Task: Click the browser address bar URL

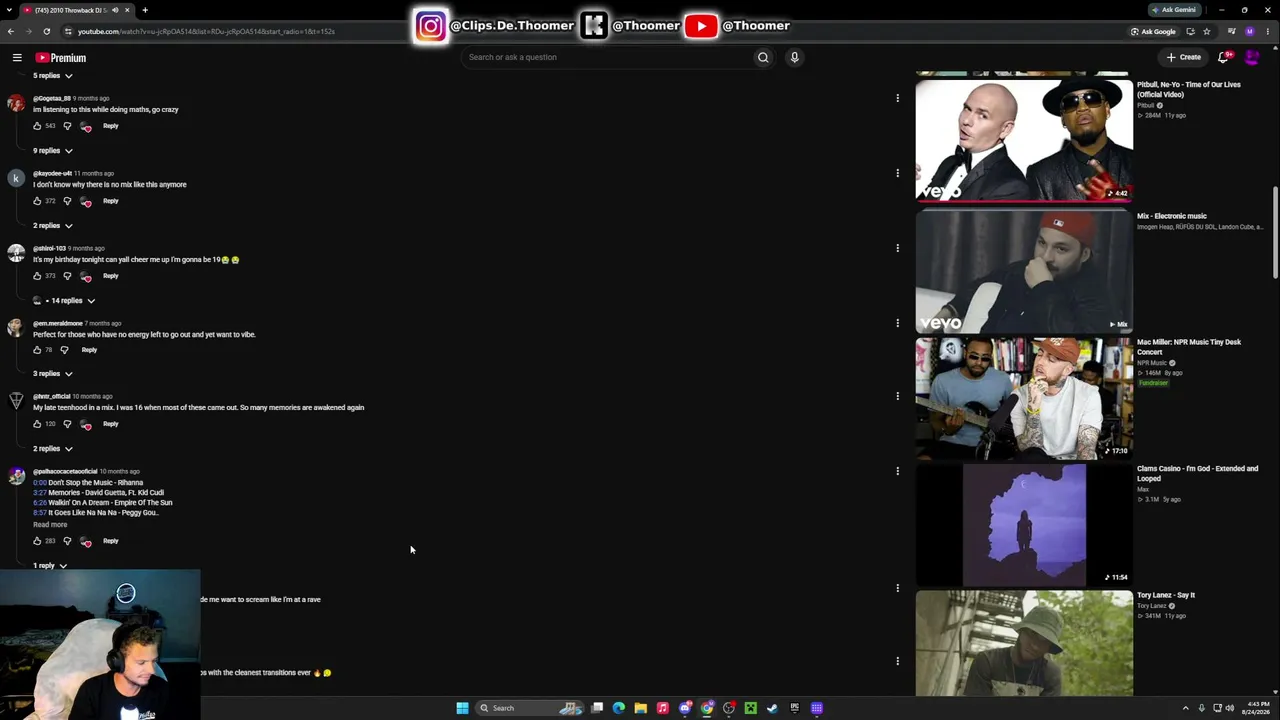Action: (206, 31)
